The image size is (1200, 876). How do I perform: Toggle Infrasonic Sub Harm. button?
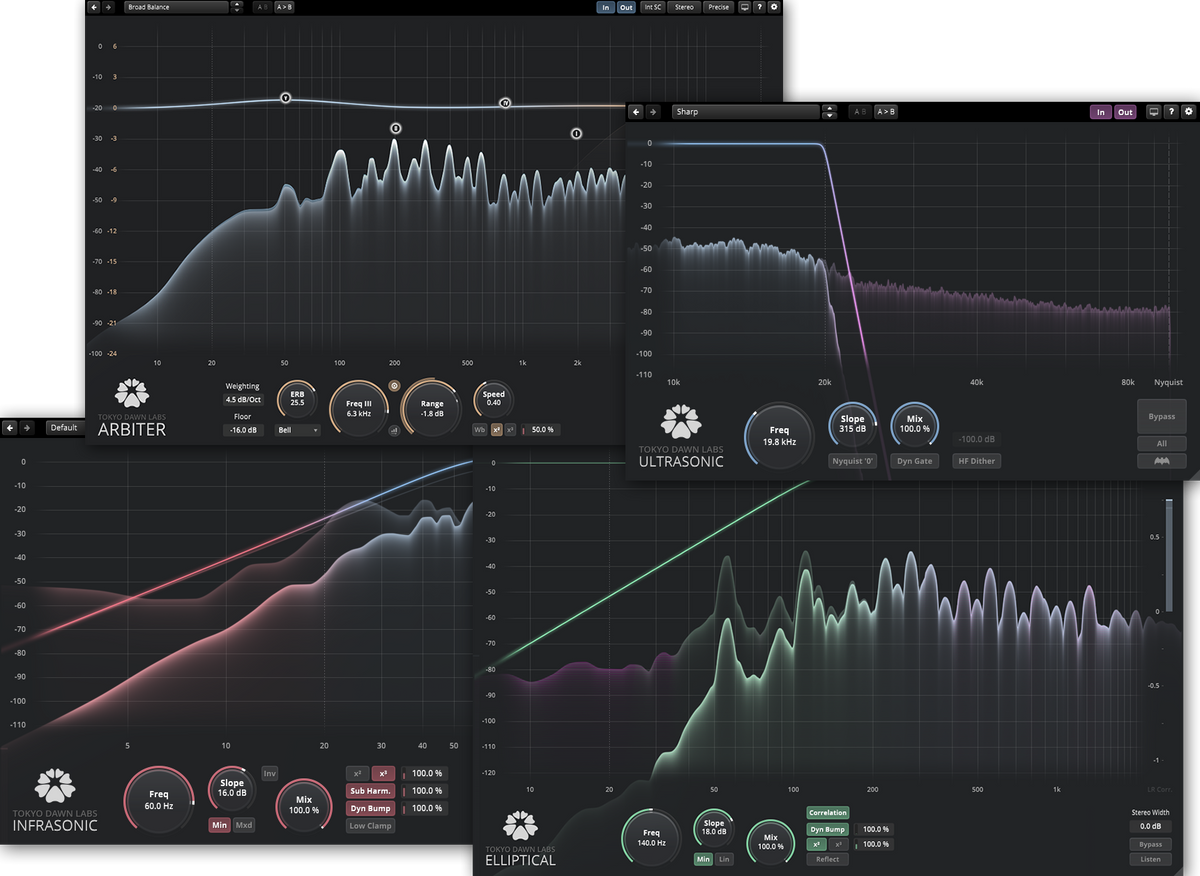pyautogui.click(x=370, y=791)
